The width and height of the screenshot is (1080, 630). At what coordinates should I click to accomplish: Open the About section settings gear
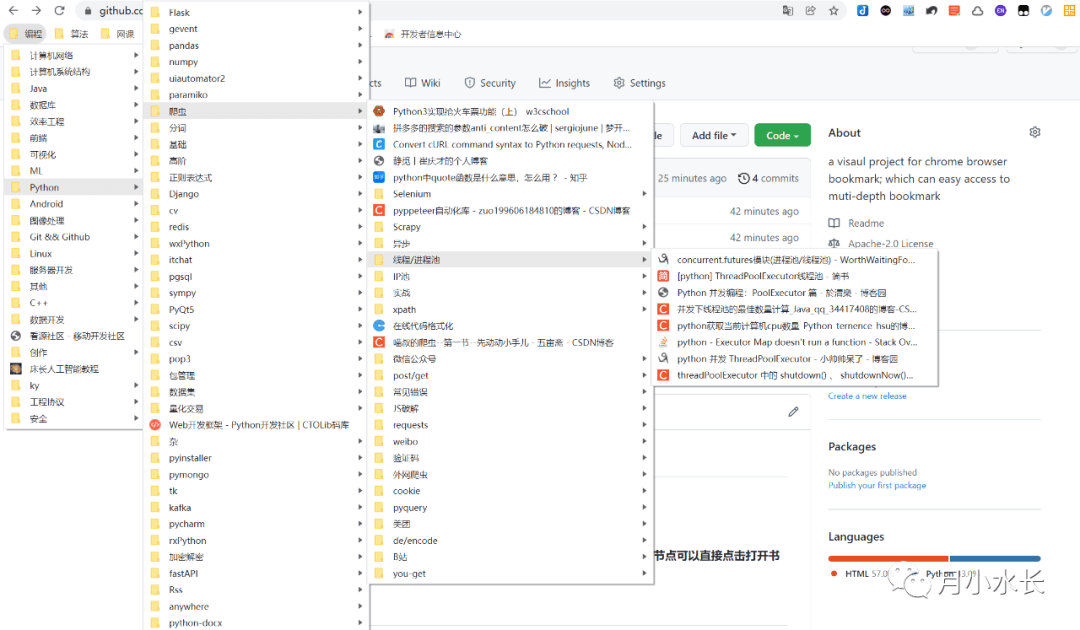coord(1034,132)
